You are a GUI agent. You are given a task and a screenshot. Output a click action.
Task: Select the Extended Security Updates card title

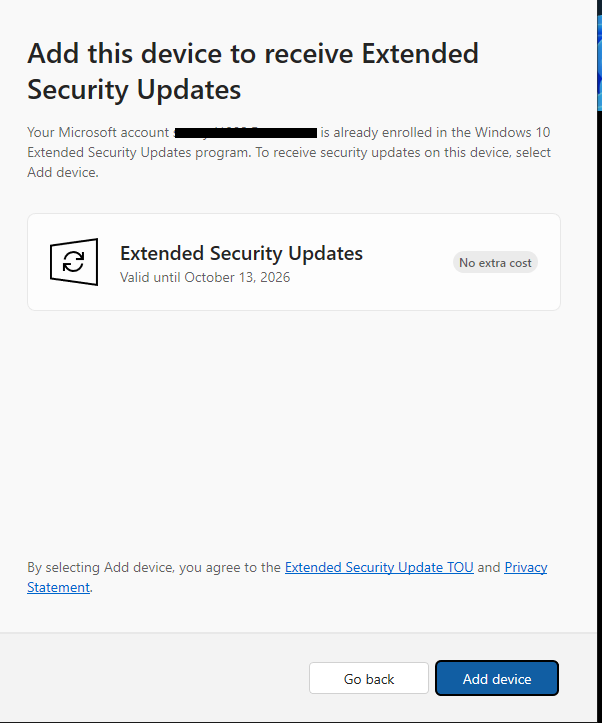coord(241,253)
